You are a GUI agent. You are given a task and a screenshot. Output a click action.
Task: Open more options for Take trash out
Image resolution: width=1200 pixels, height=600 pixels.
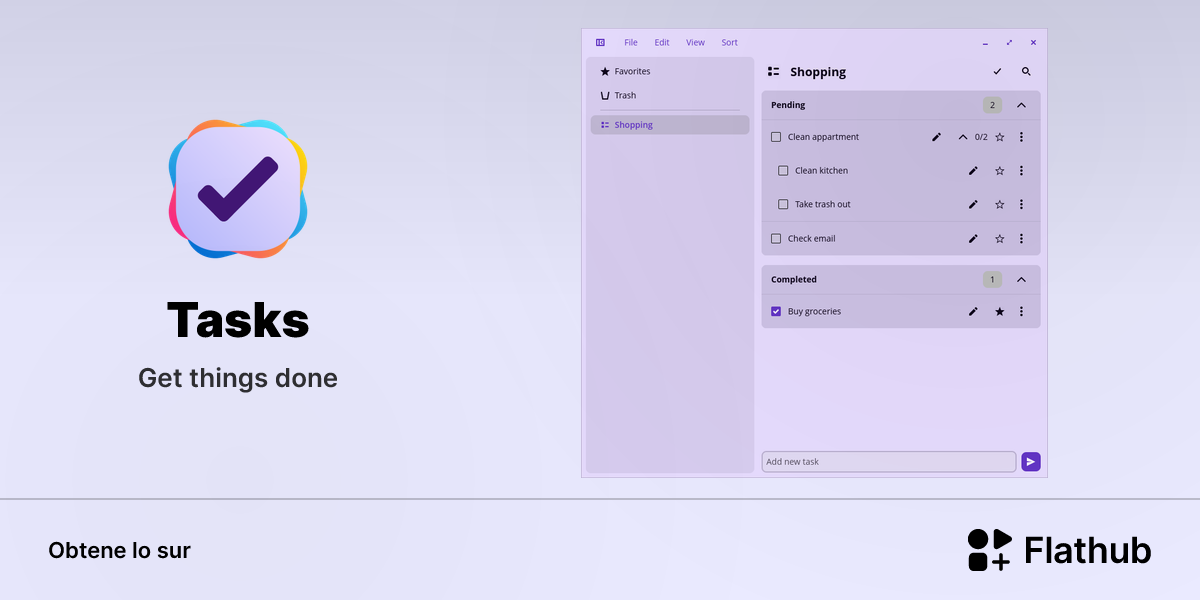coord(1021,204)
